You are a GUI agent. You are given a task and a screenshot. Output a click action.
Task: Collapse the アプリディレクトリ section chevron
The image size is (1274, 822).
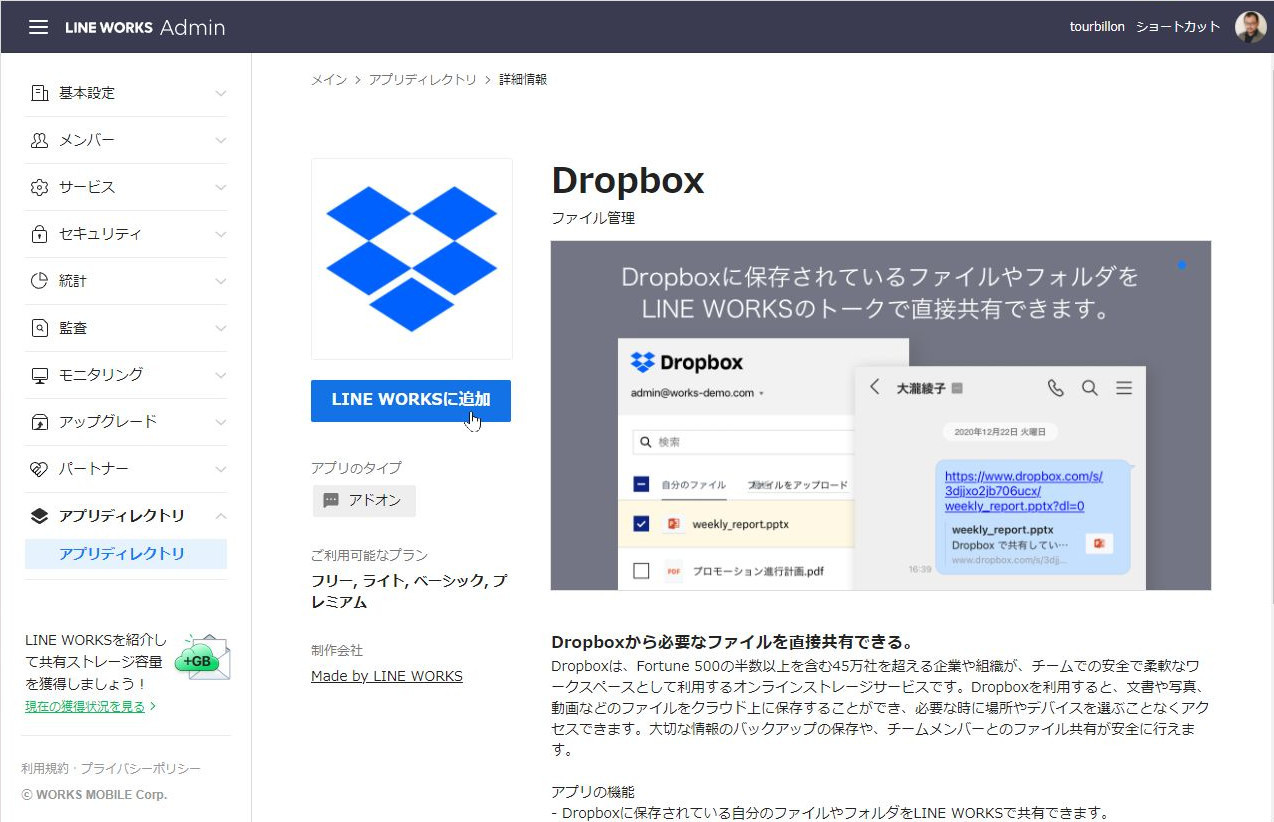(221, 516)
